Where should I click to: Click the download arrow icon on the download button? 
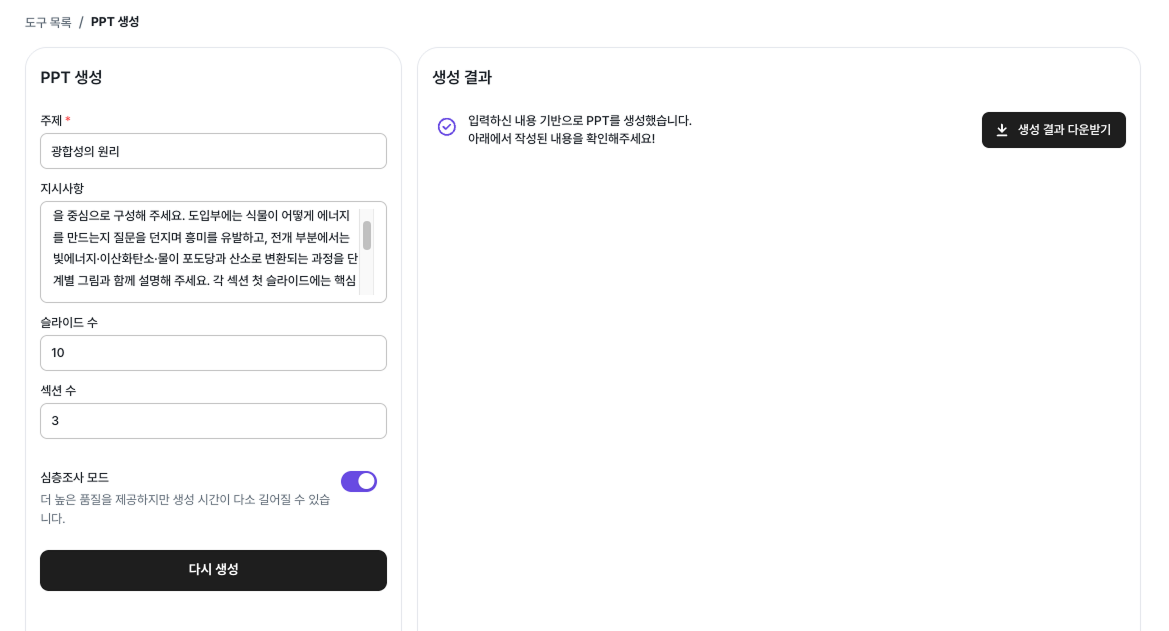click(1001, 129)
